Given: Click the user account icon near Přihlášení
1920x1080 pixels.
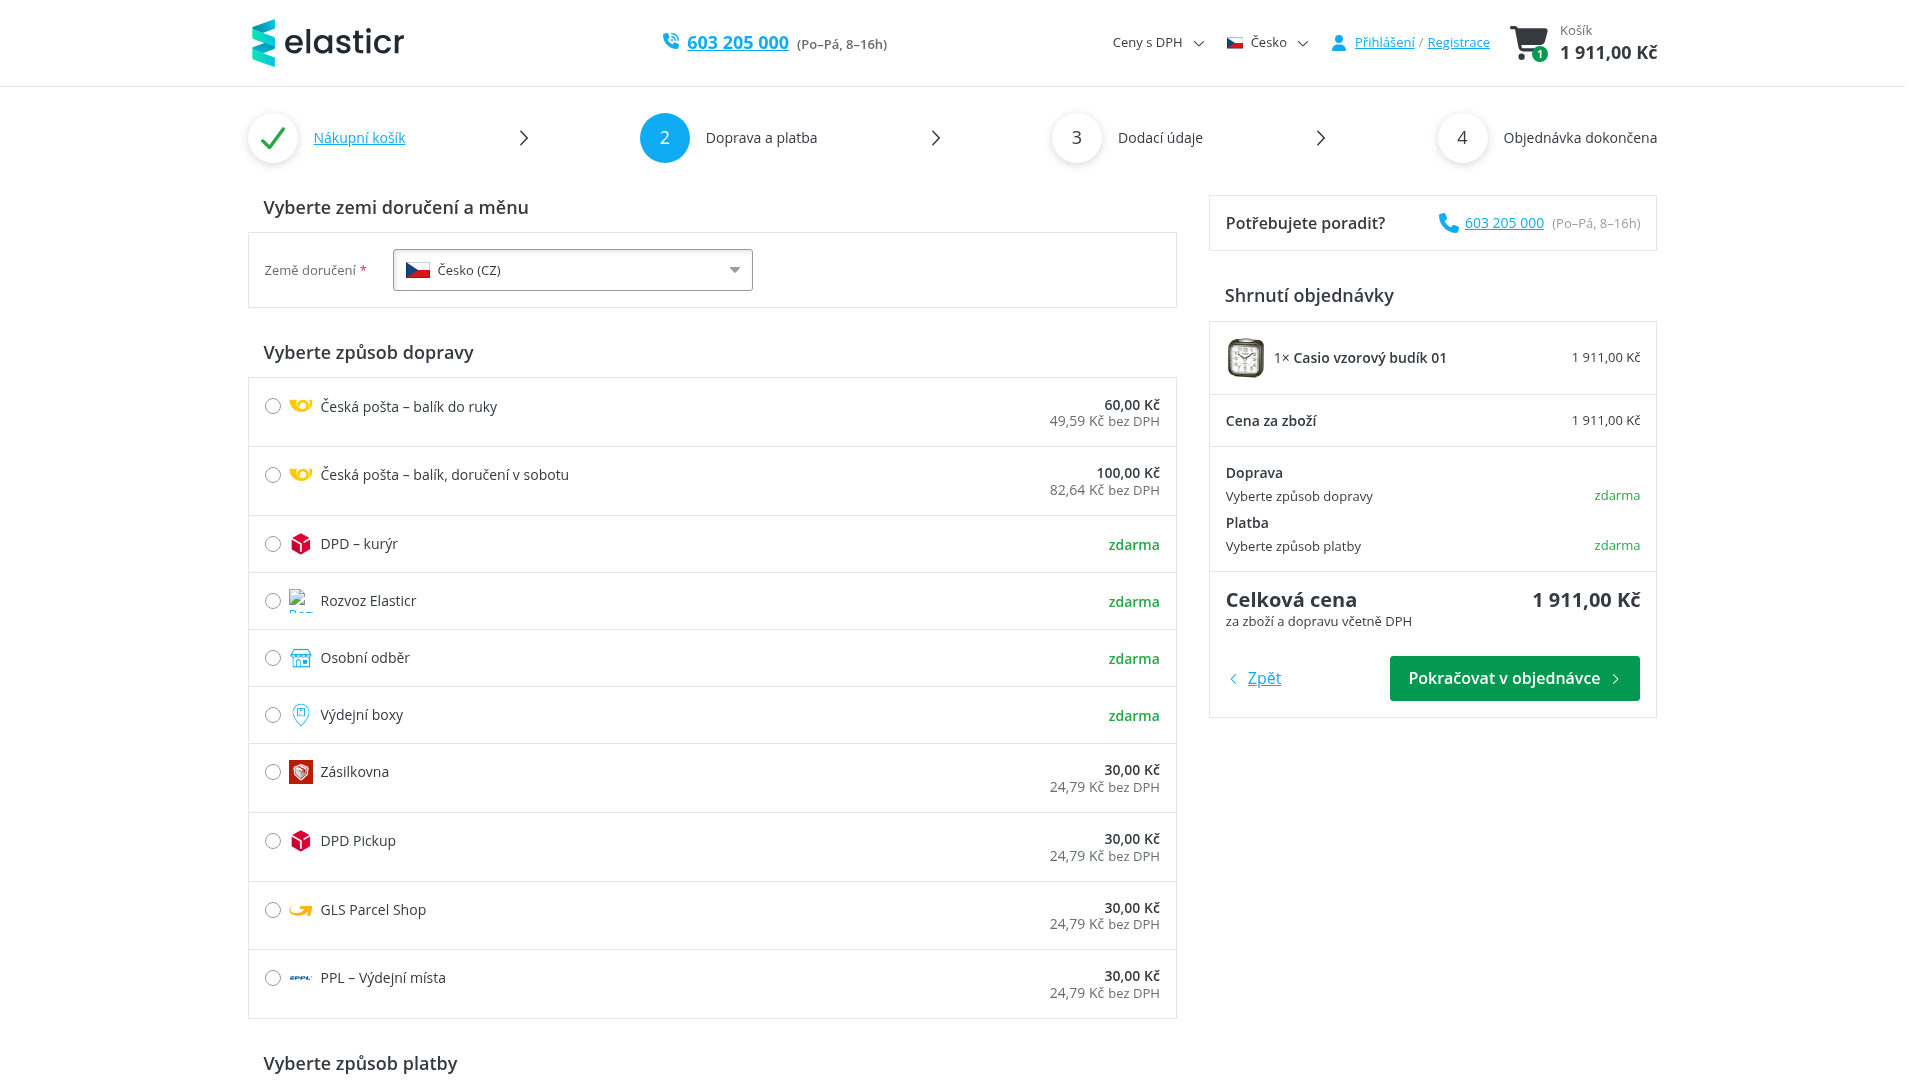Looking at the screenshot, I should pos(1339,43).
